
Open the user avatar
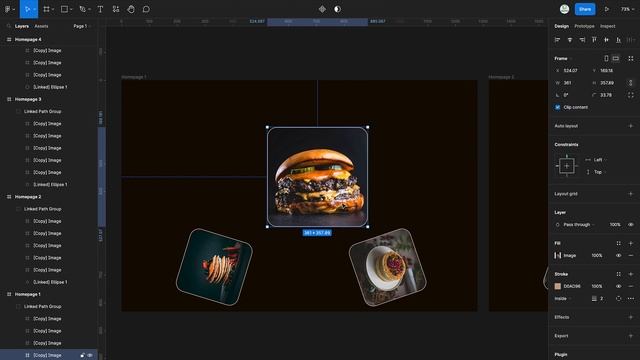pyautogui.click(x=564, y=9)
